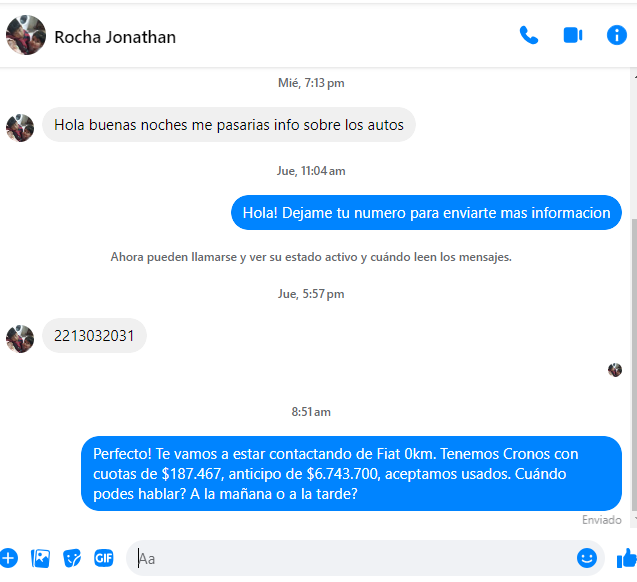
Task: Open the emoji picker in message box
Action: [587, 558]
